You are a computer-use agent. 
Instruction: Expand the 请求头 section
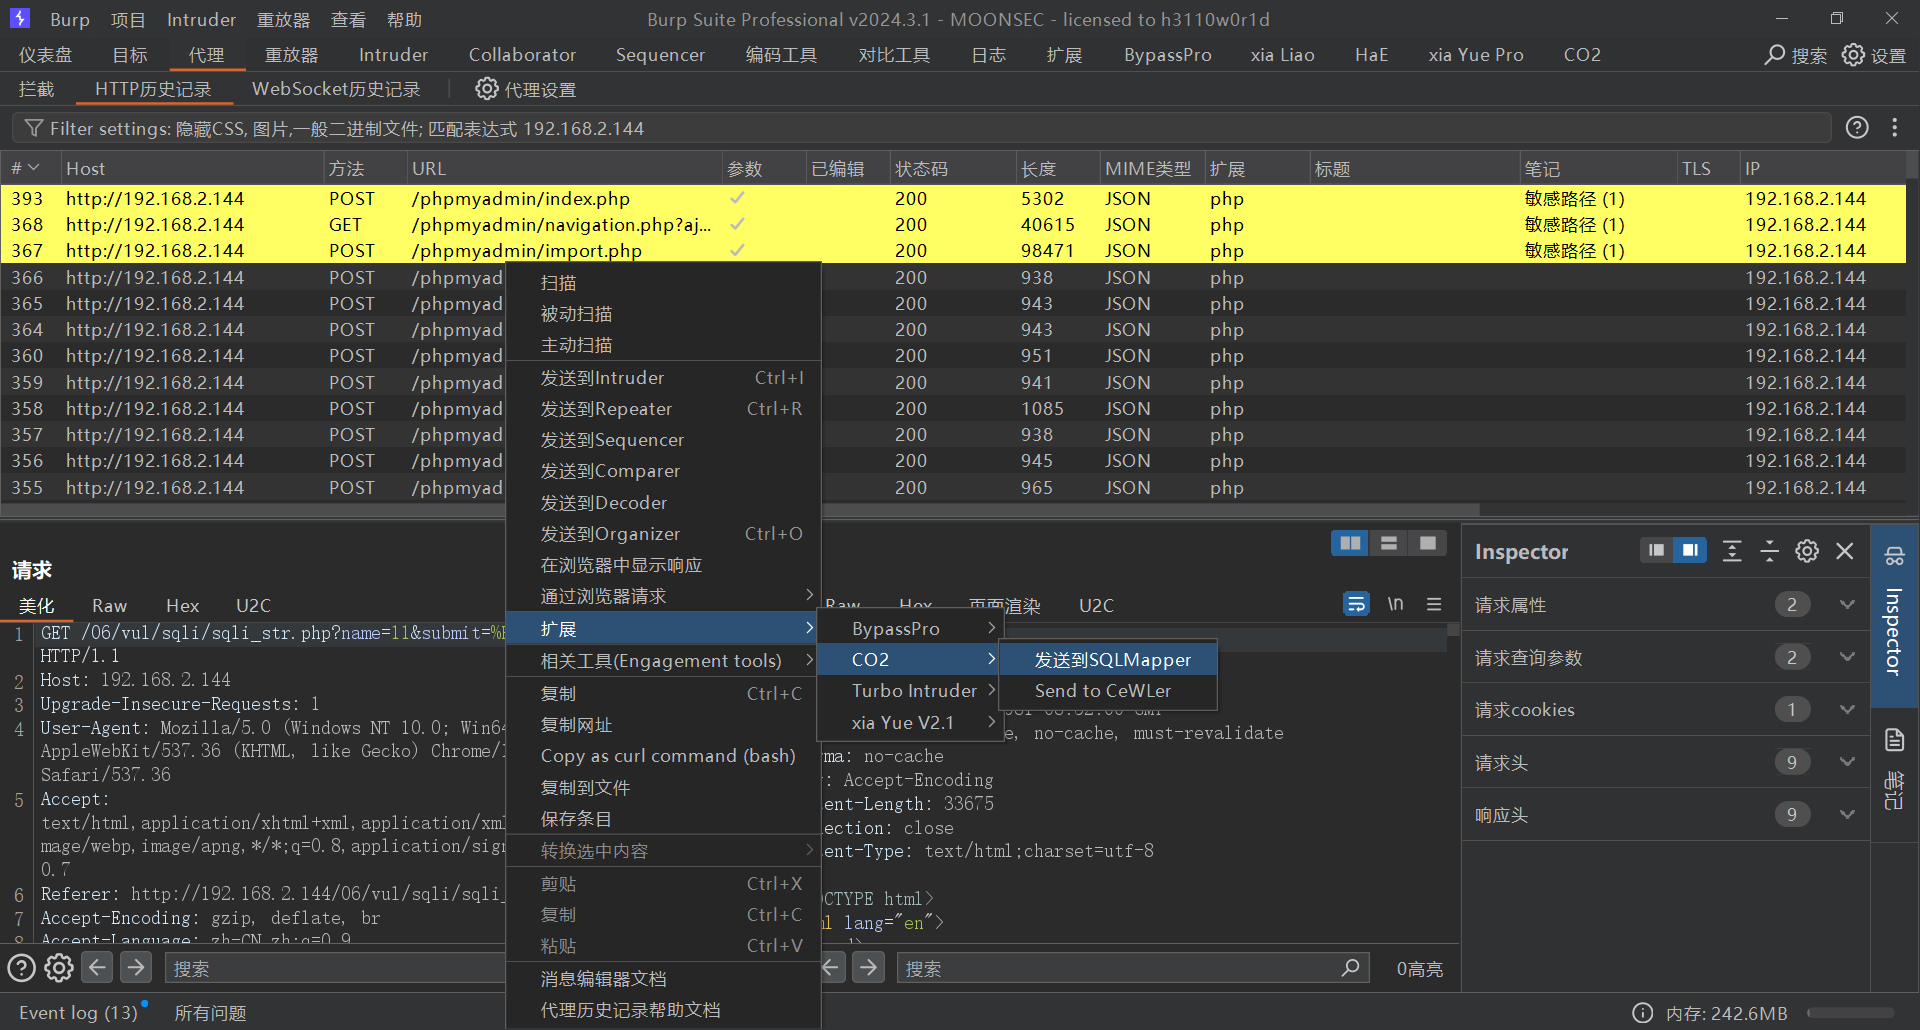pos(1847,762)
